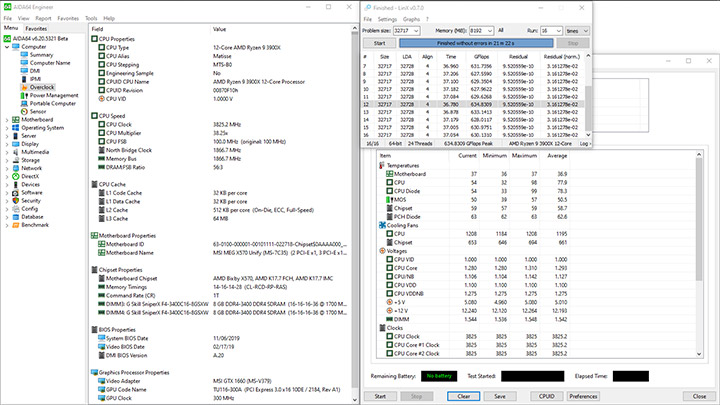Select the Overclock flame icon

tap(24, 87)
